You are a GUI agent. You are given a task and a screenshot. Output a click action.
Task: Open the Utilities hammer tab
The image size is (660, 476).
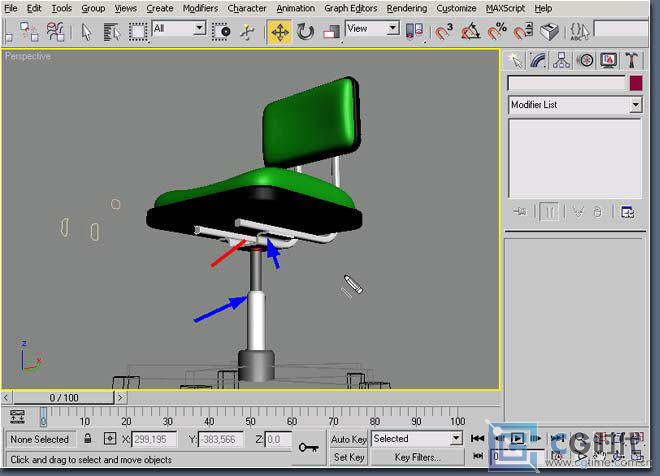coord(631,60)
